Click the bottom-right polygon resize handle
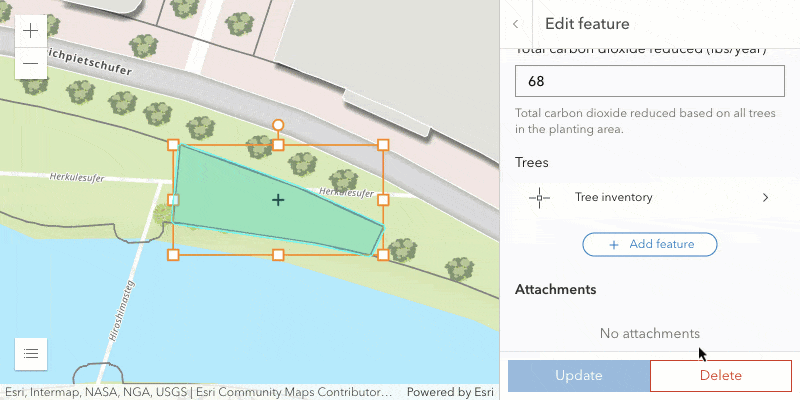Screen dimensions: 800x400 [x=383, y=255]
